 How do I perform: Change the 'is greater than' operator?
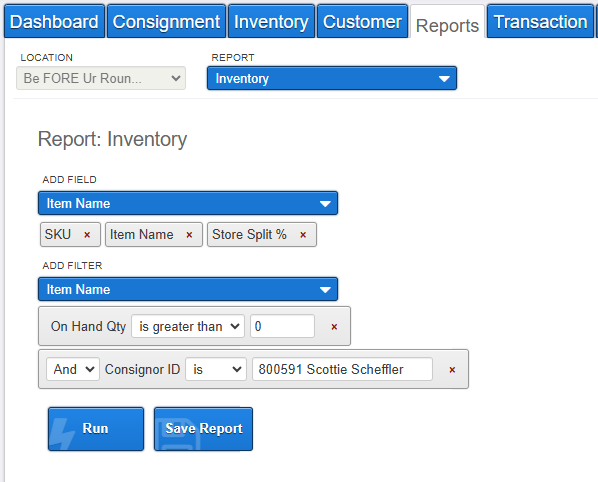[188, 326]
